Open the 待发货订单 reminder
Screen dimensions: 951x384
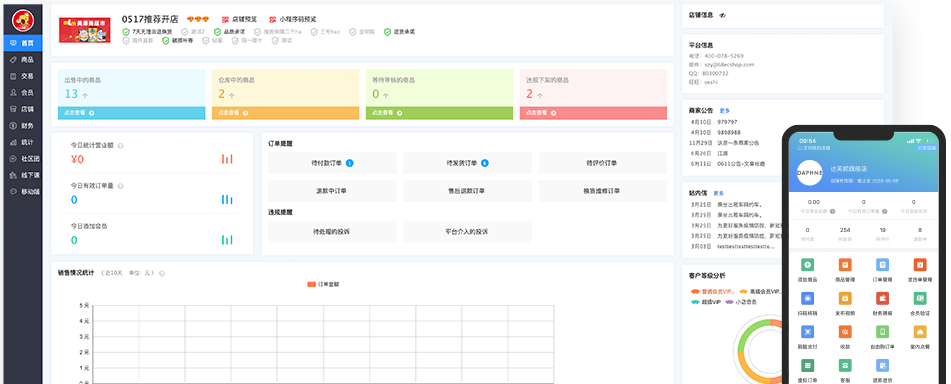tap(468, 163)
